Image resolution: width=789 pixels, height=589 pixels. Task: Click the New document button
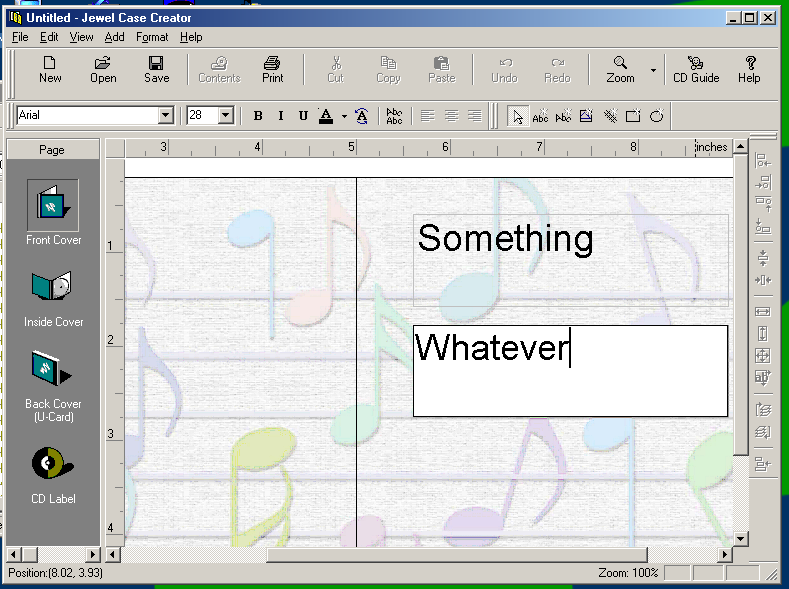[x=50, y=69]
